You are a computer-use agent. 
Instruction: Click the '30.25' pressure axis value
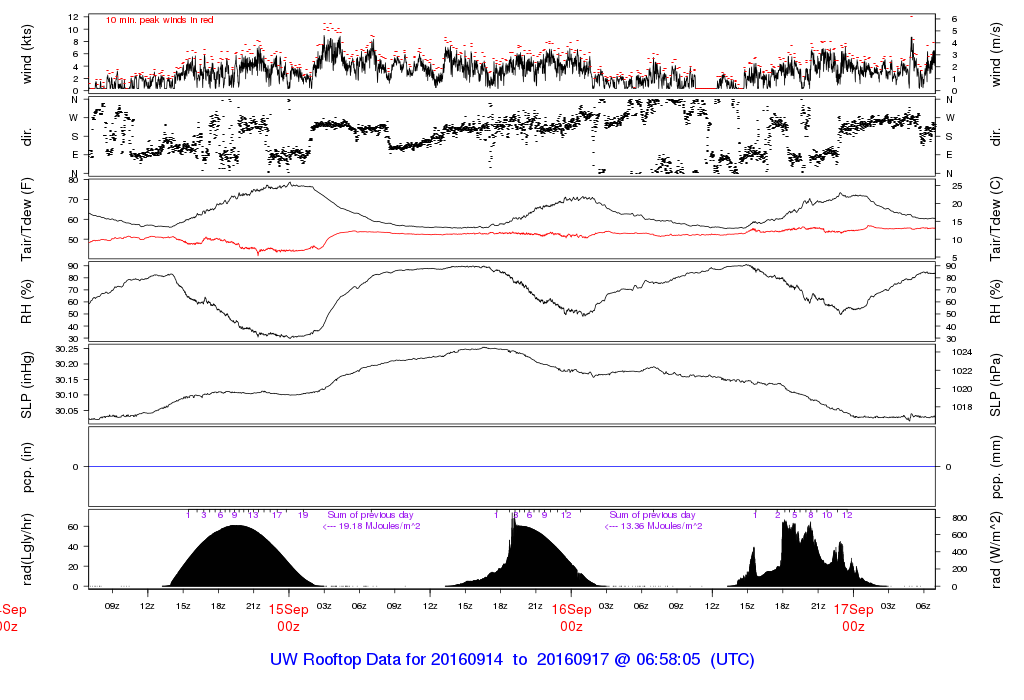pyautogui.click(x=67, y=349)
